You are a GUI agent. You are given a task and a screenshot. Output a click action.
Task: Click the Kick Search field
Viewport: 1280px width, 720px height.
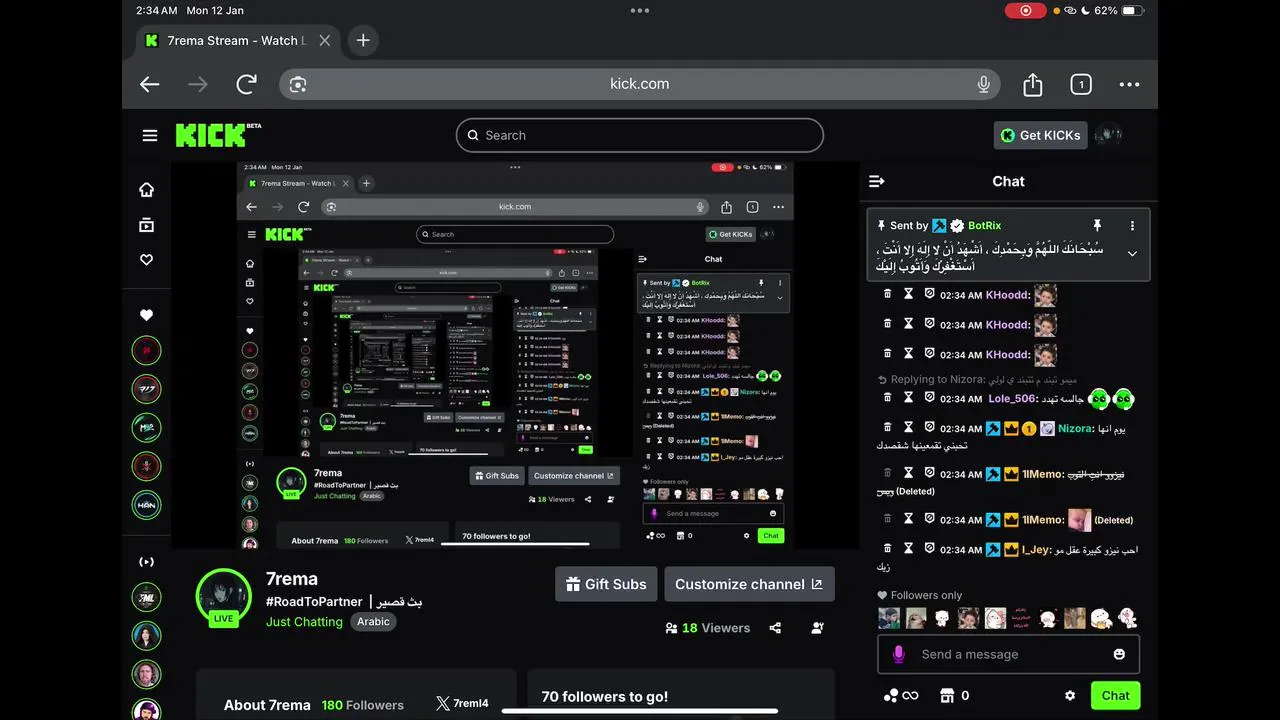(640, 135)
